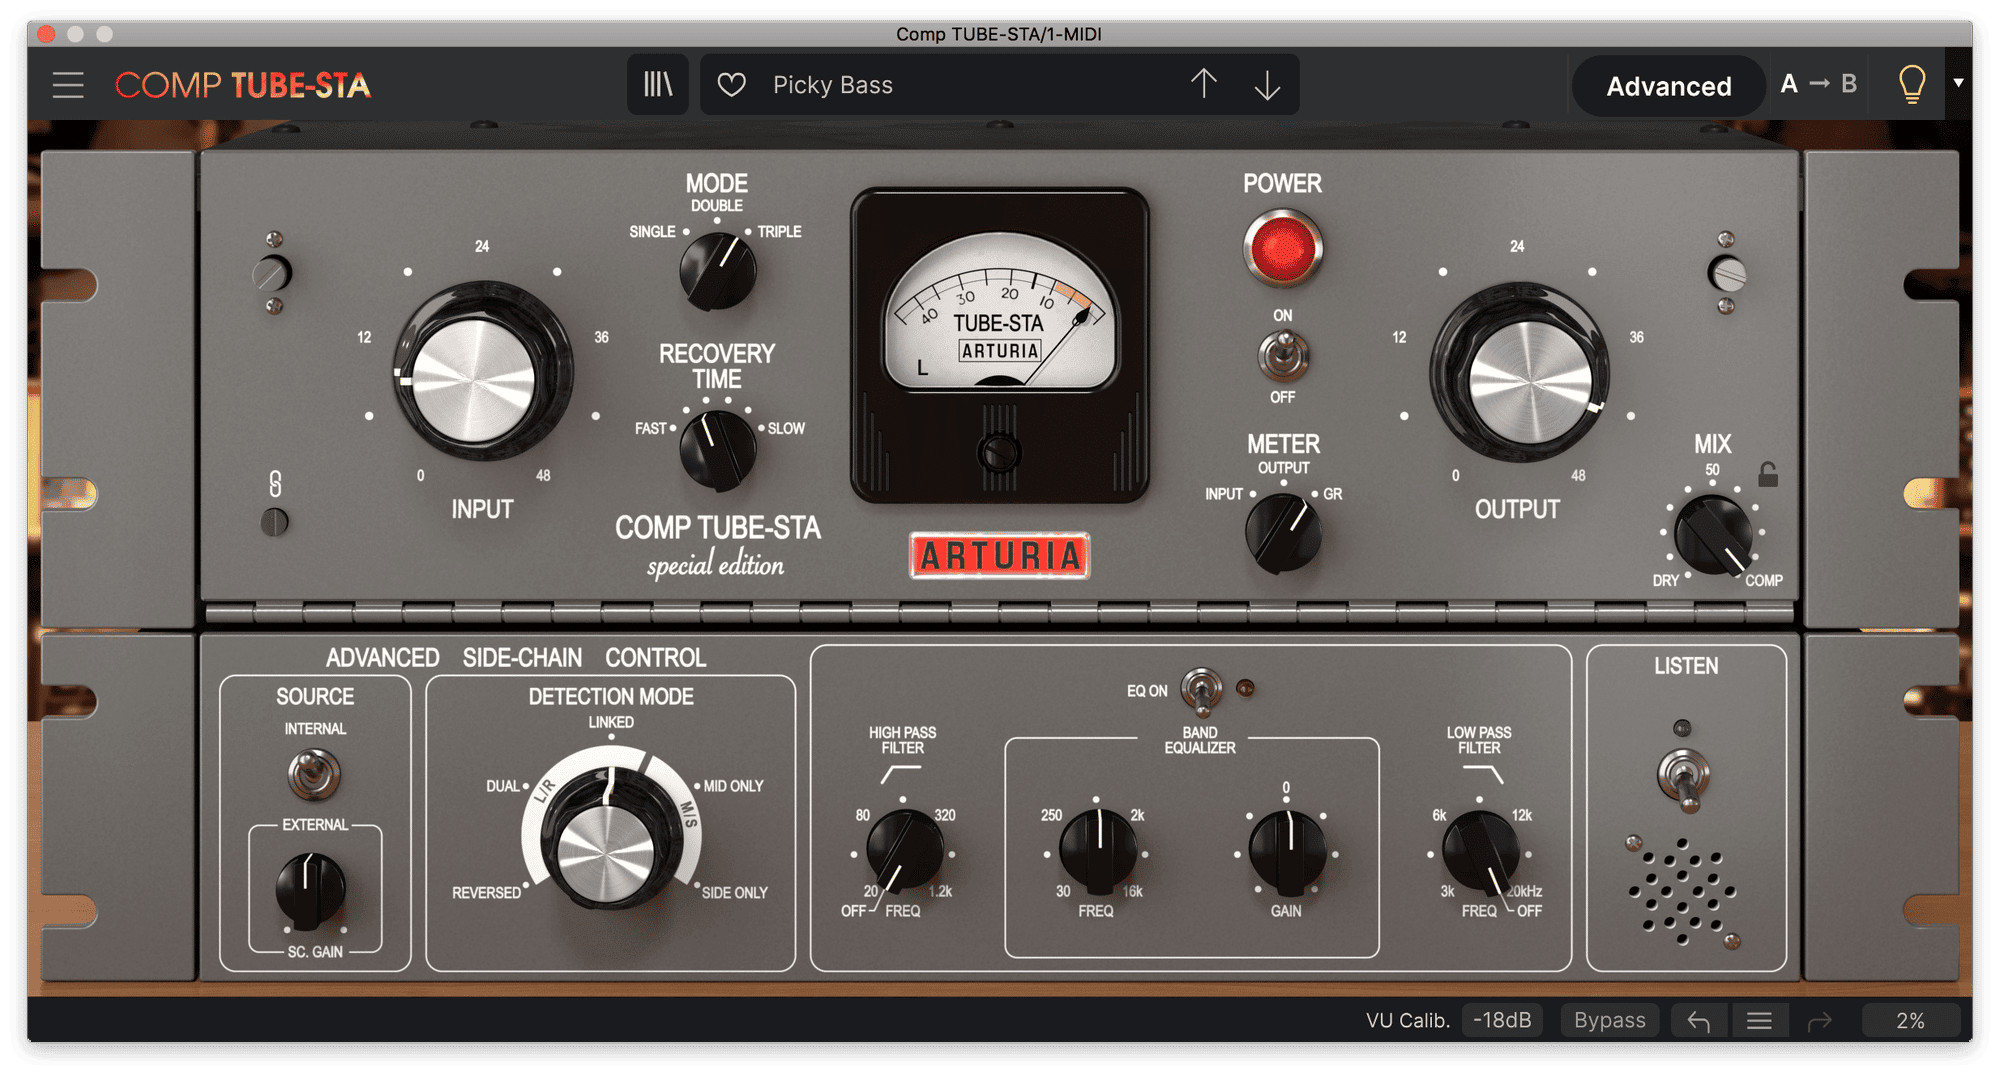2000x1076 pixels.
Task: Click the VU meter display
Action: tap(1000, 311)
